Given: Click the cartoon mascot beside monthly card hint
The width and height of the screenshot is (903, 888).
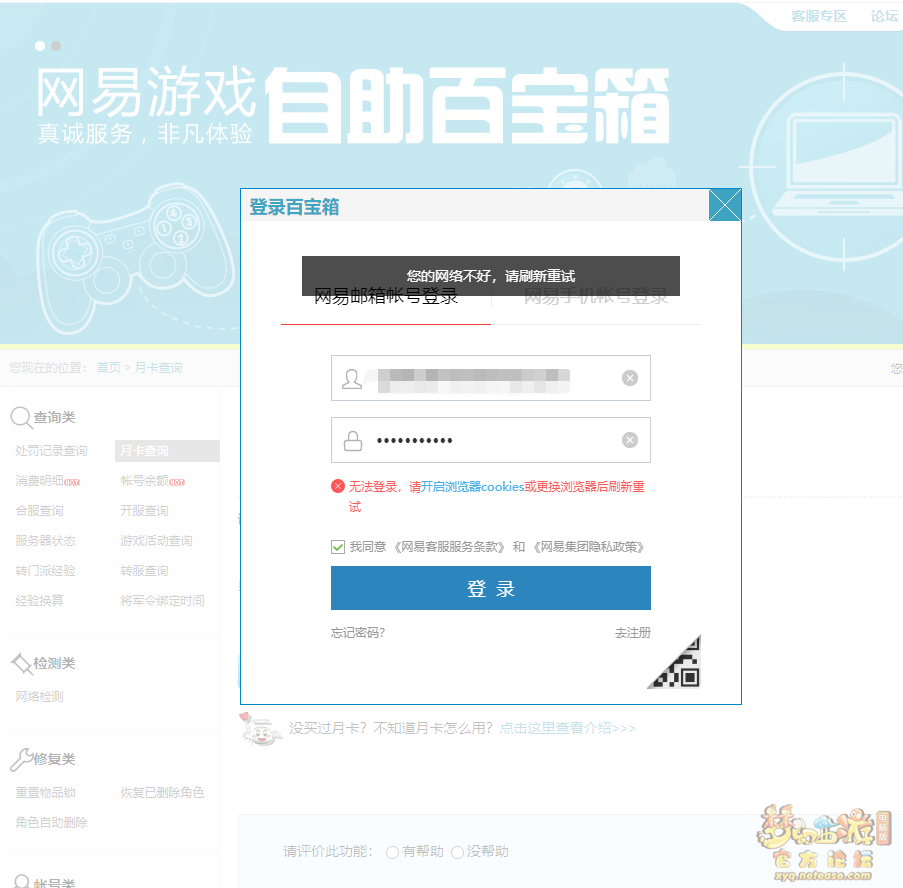Looking at the screenshot, I should coord(261,728).
